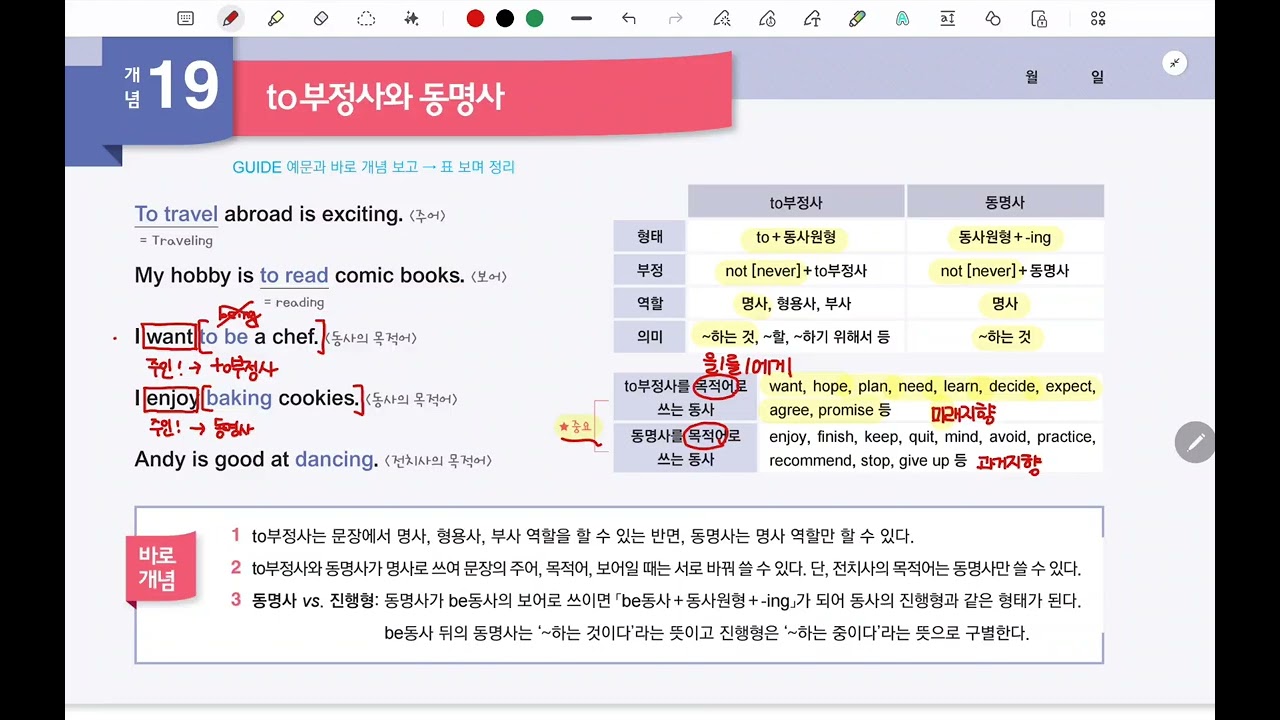Open the four-squares more tools menu
The image size is (1280, 720).
click(x=1098, y=18)
